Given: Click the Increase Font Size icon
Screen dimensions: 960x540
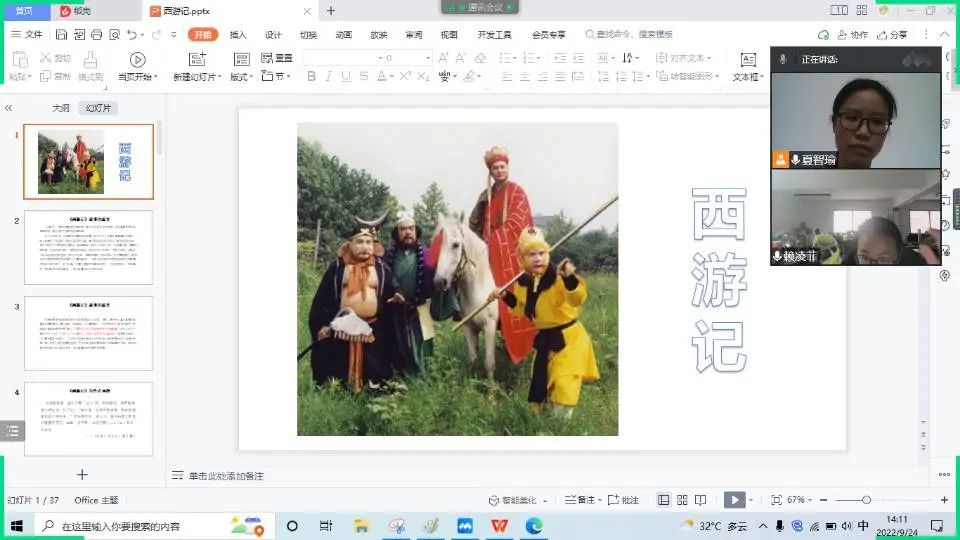Looking at the screenshot, I should click(x=443, y=58).
